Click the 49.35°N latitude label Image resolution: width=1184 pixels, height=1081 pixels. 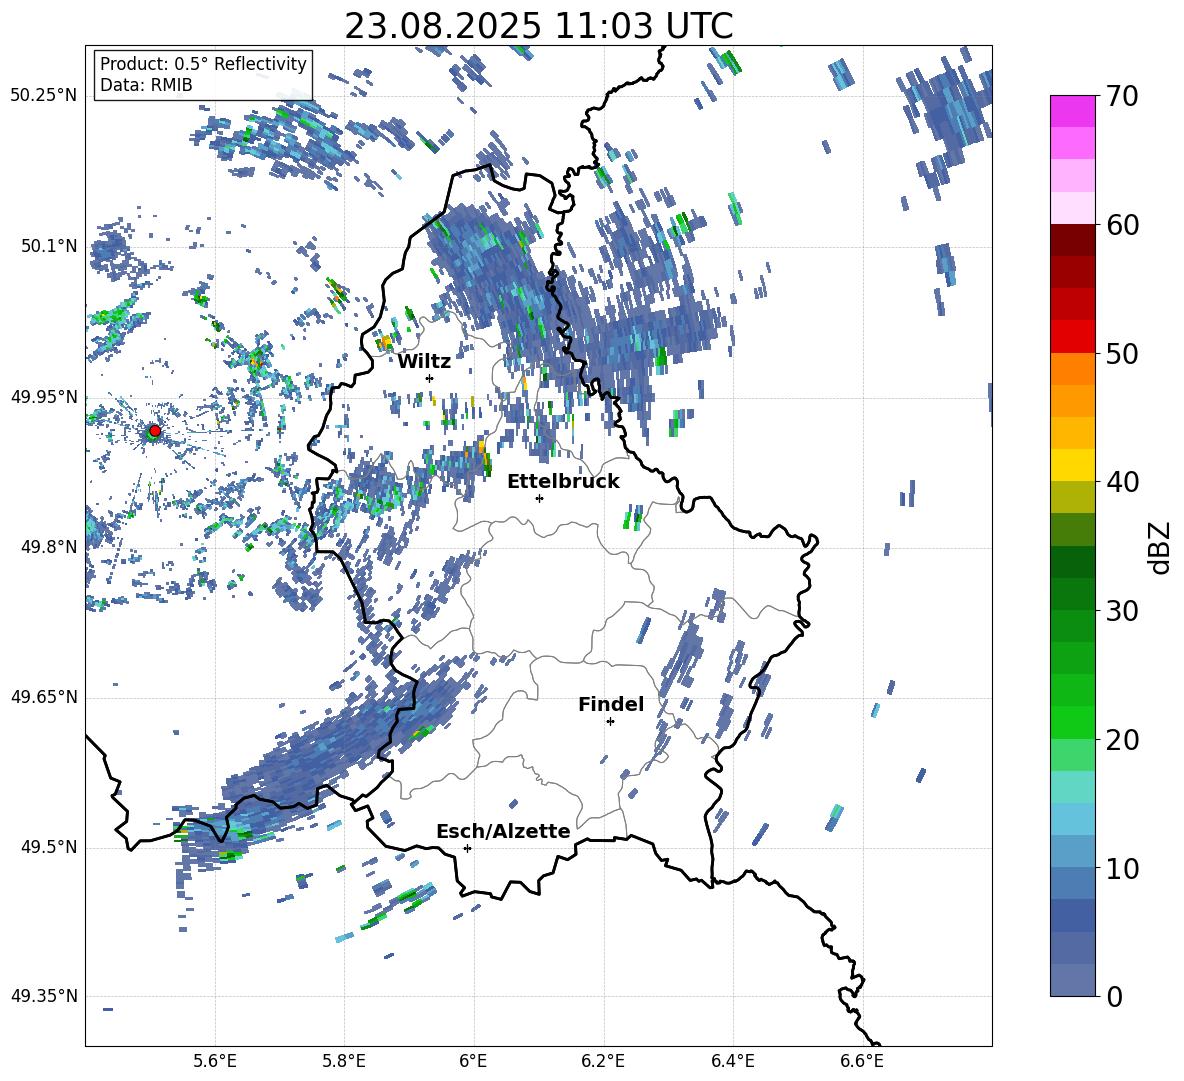[x=44, y=996]
